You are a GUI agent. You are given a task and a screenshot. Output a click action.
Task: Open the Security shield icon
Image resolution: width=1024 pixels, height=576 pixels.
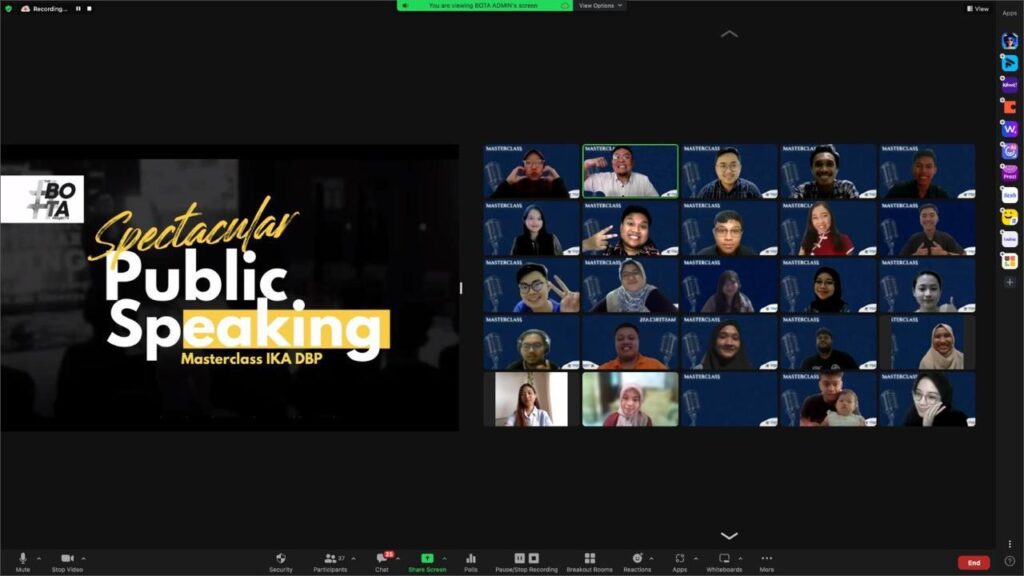point(281,559)
